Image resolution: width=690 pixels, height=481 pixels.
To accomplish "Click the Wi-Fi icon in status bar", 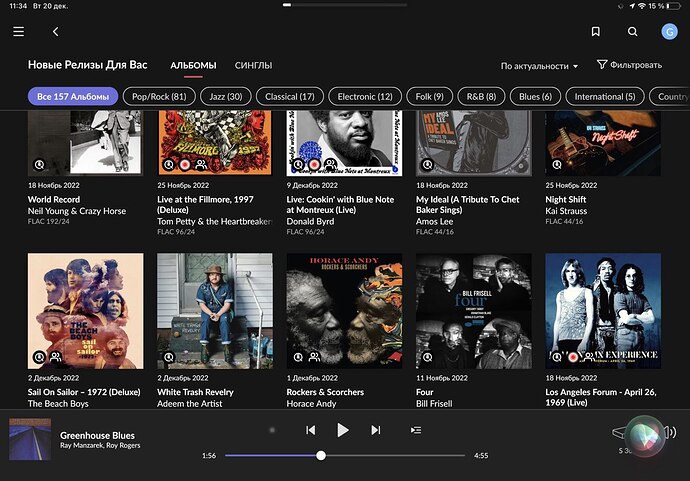I will [642, 6].
